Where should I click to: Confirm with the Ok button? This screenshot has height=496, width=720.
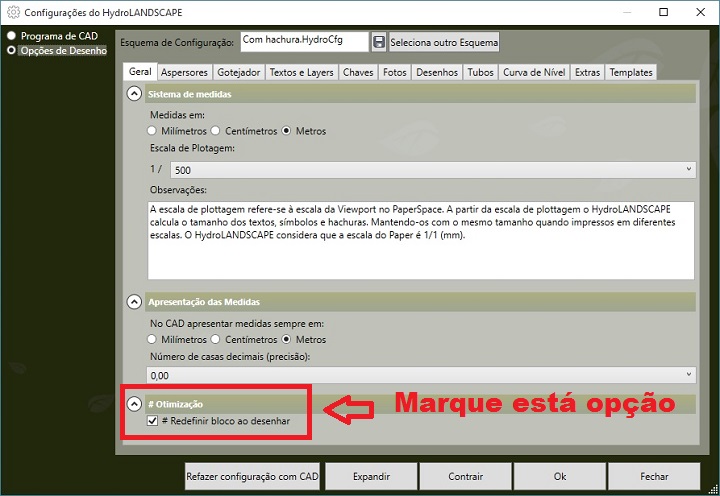point(560,476)
